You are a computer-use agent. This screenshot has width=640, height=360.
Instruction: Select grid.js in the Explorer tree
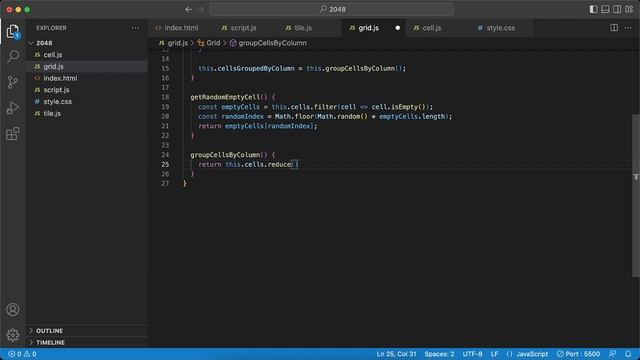pyautogui.click(x=53, y=67)
